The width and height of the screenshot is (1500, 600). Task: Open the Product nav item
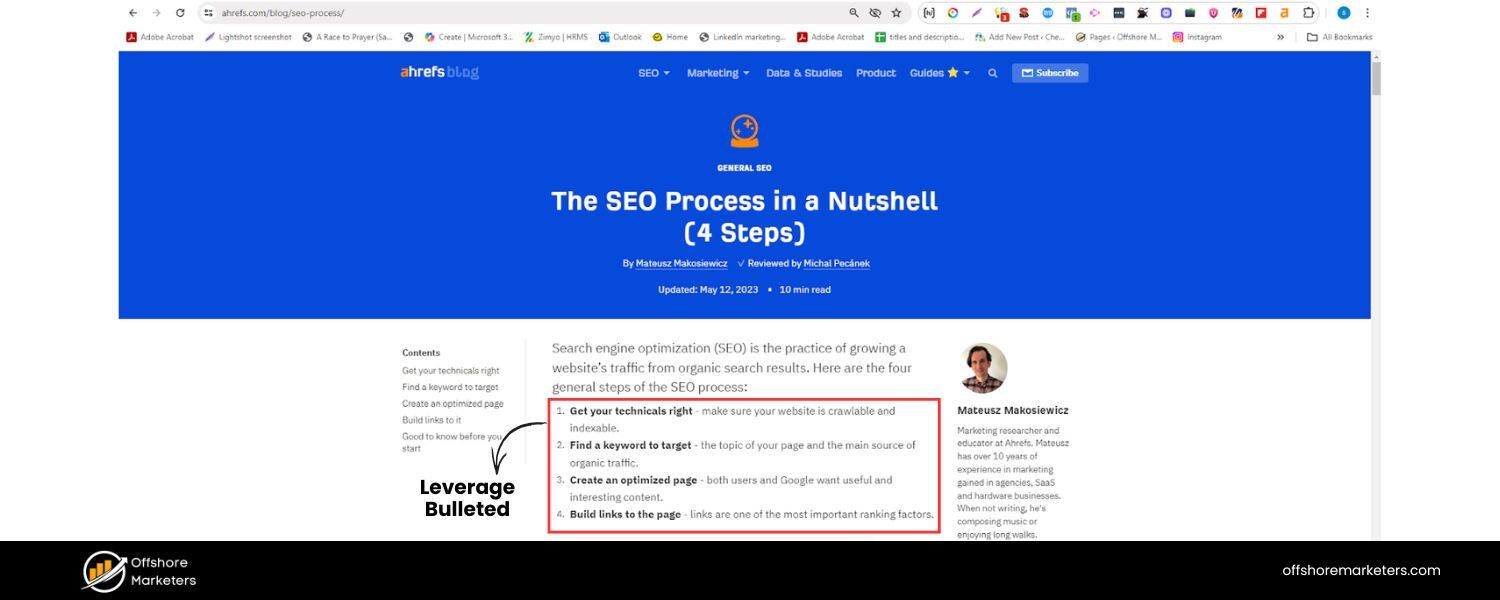pos(876,73)
